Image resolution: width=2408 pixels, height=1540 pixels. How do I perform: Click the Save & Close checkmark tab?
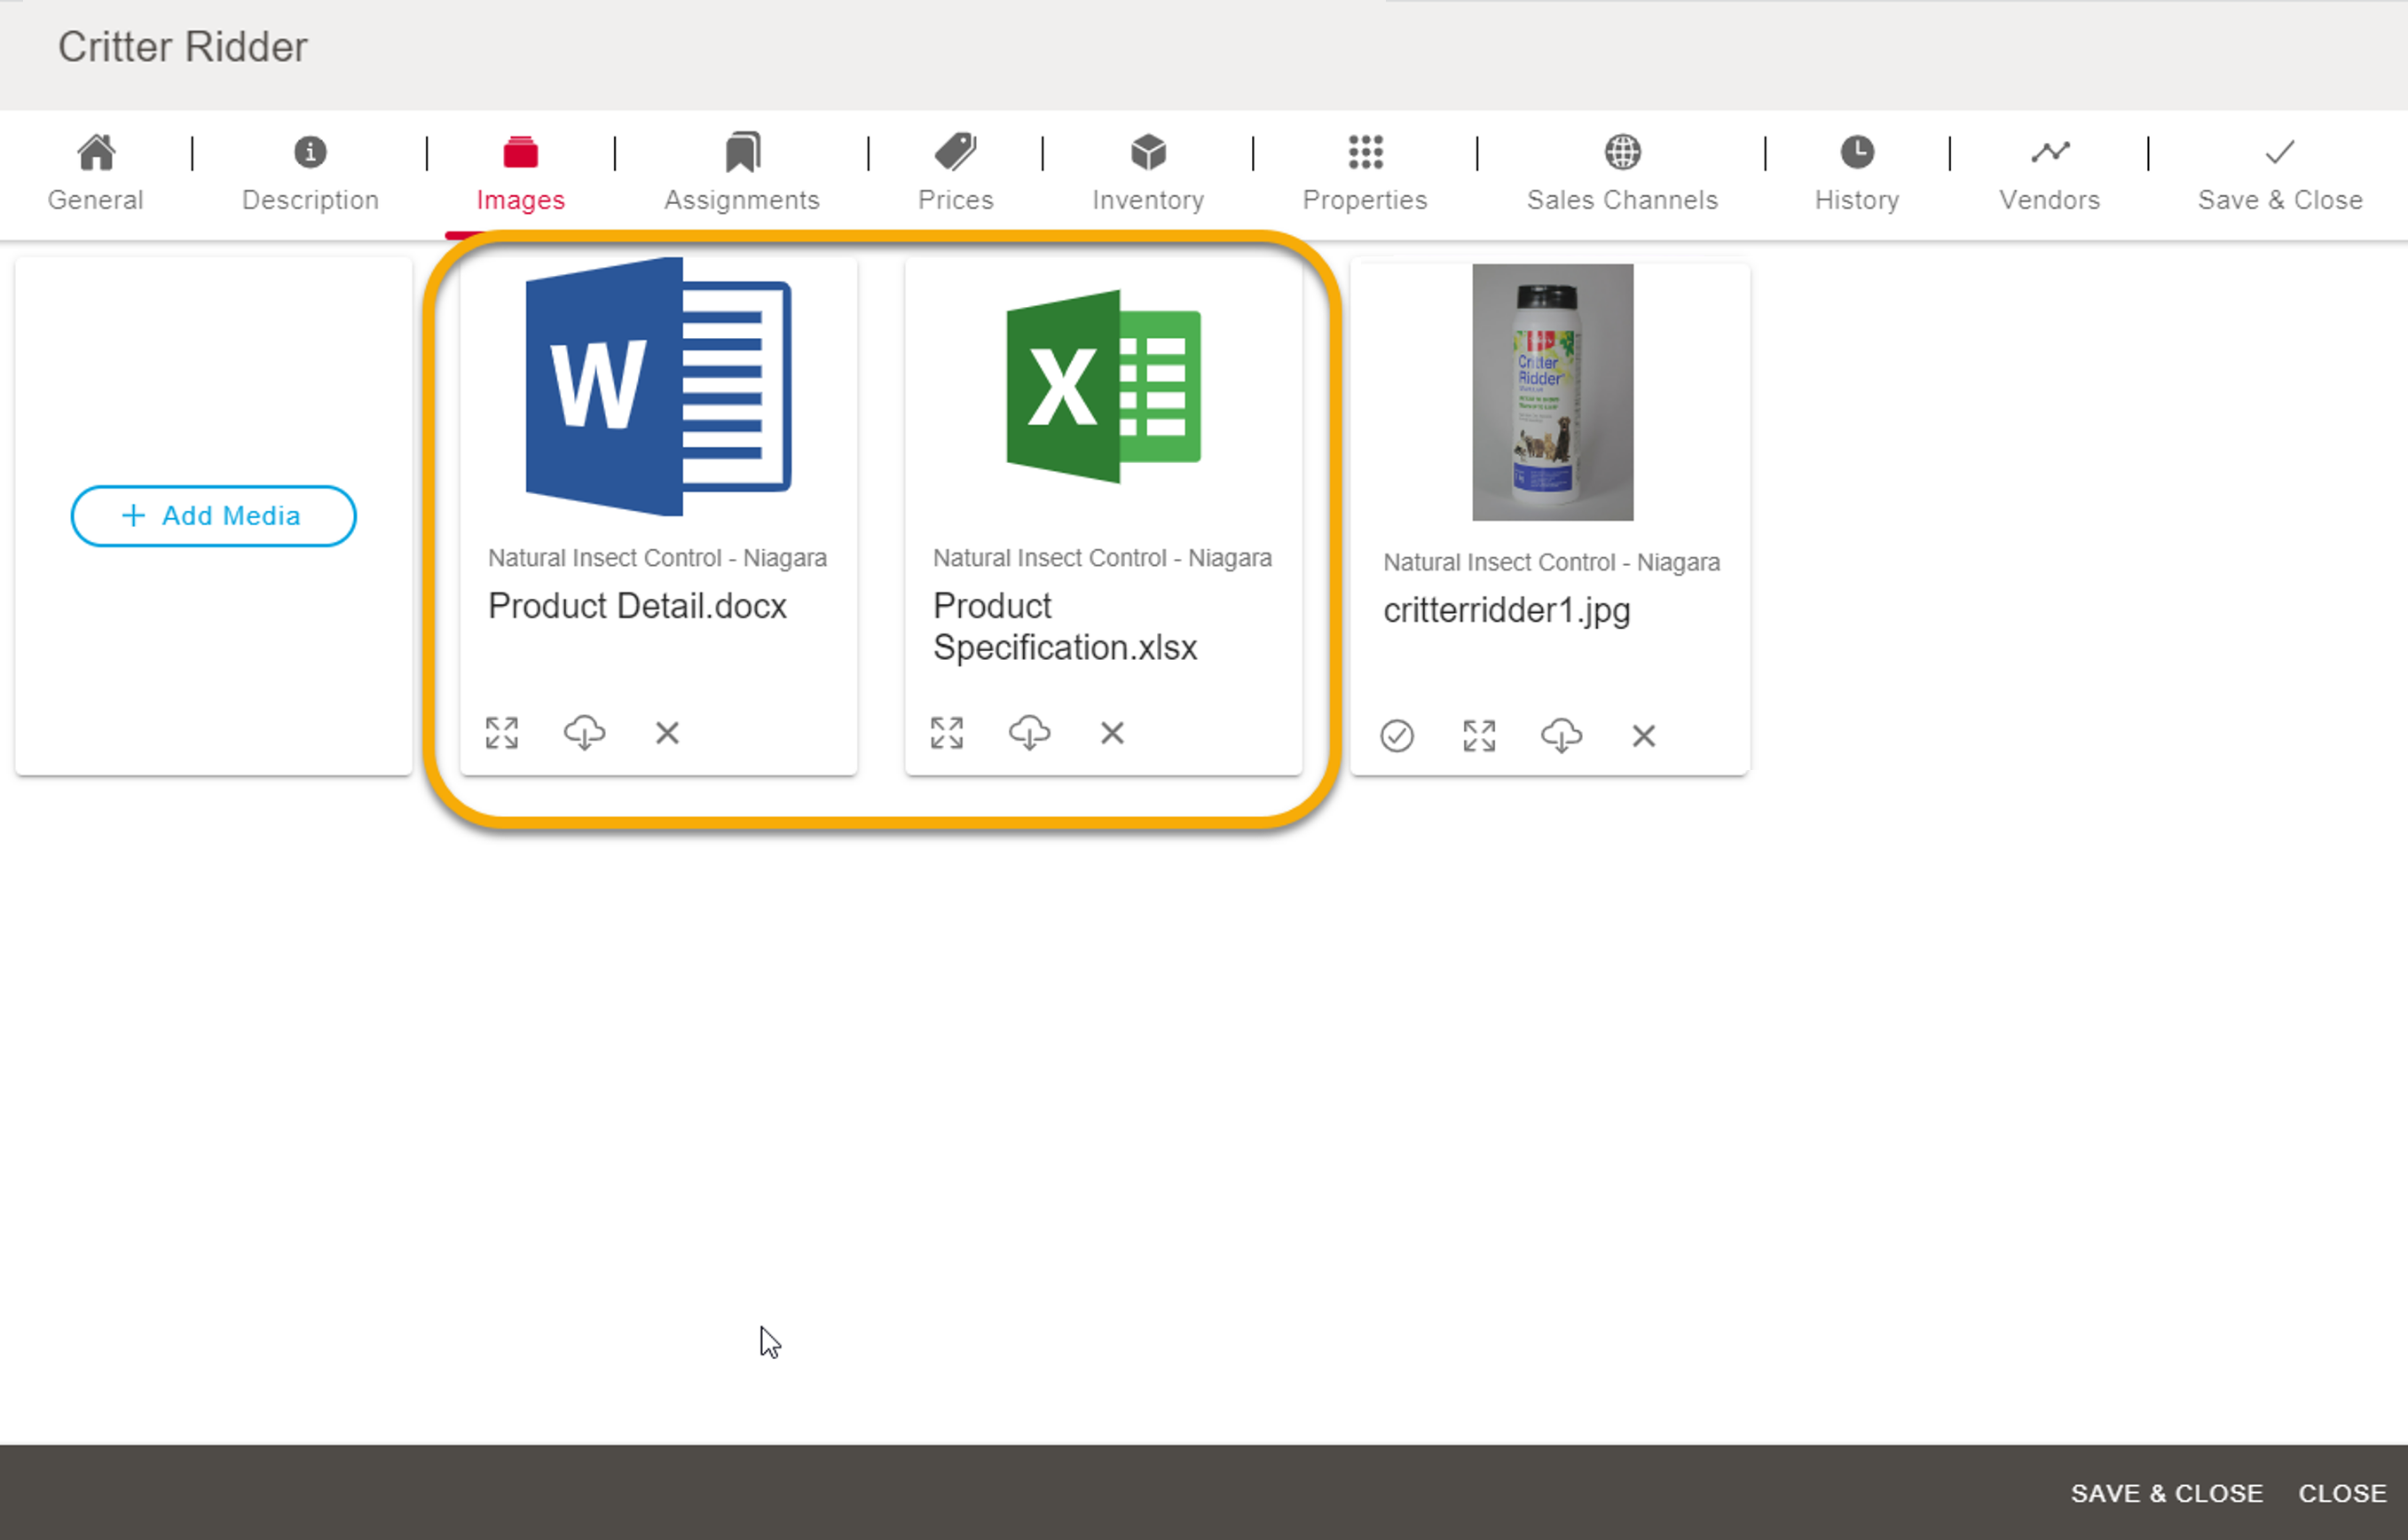coord(2280,173)
